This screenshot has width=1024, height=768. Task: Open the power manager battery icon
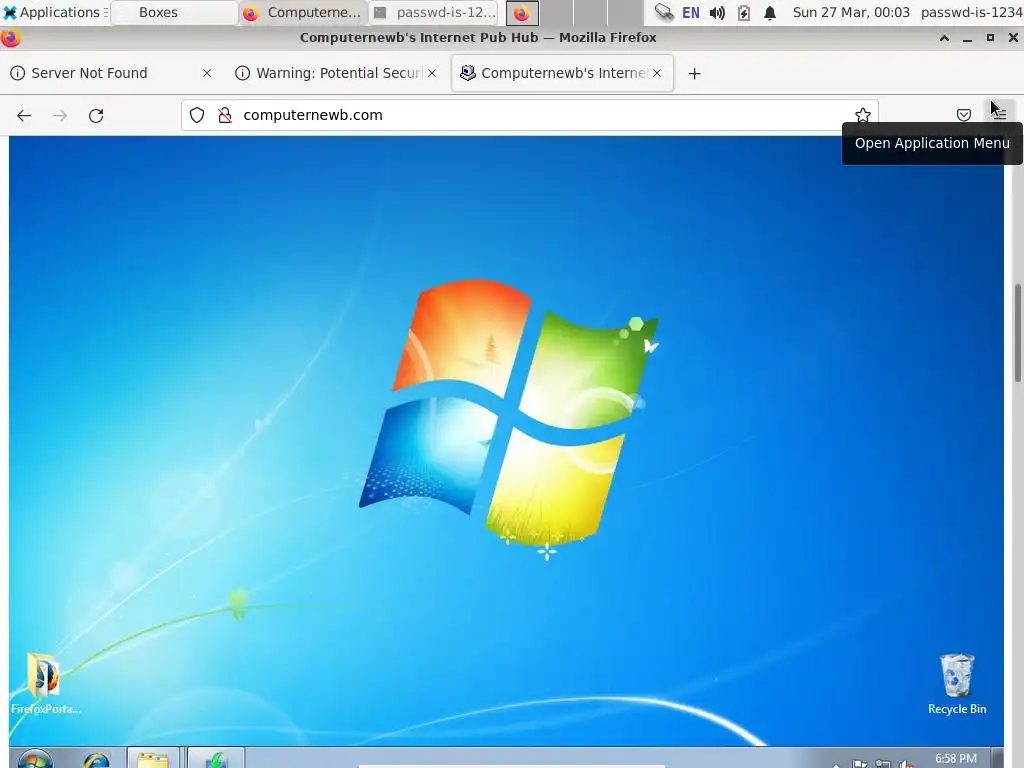[744, 12]
